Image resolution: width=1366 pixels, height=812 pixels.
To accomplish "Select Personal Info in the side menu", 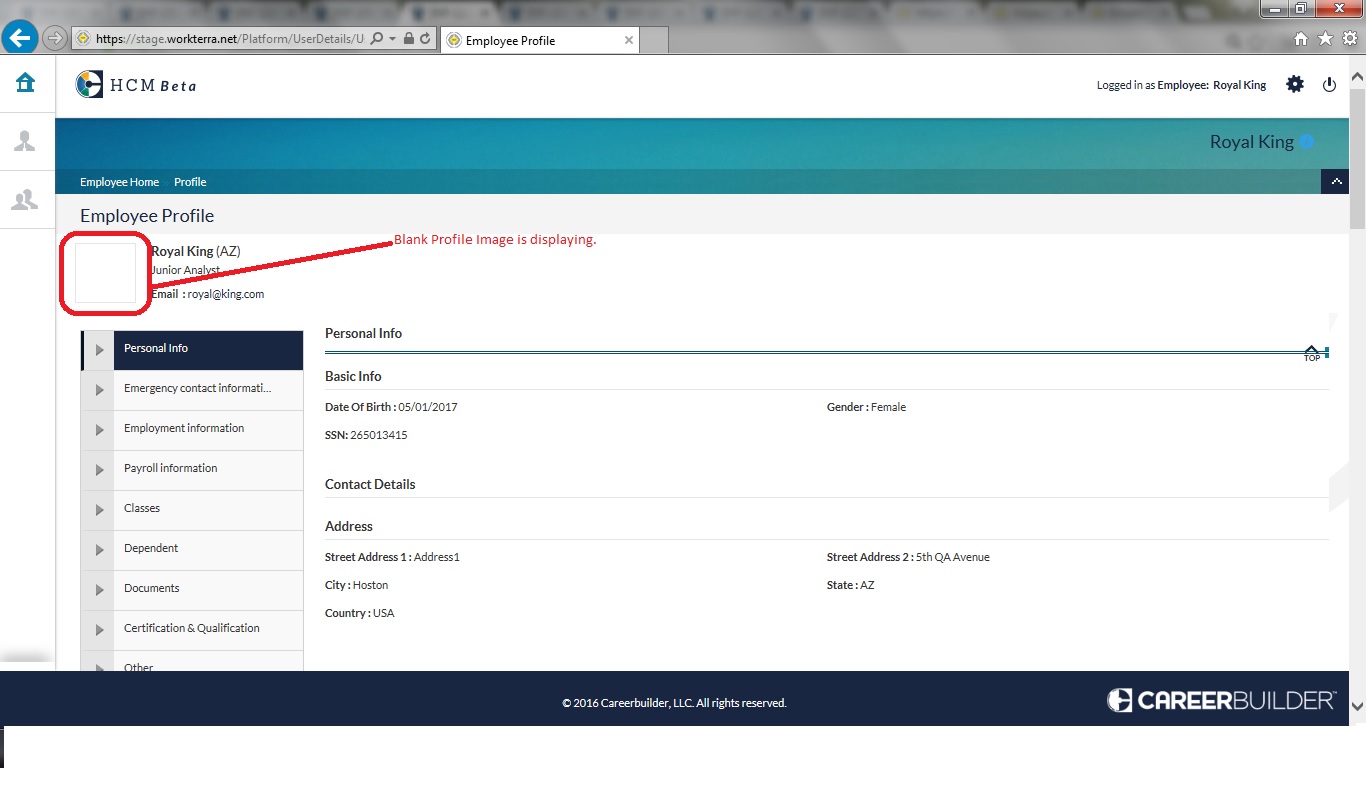I will click(x=156, y=349).
